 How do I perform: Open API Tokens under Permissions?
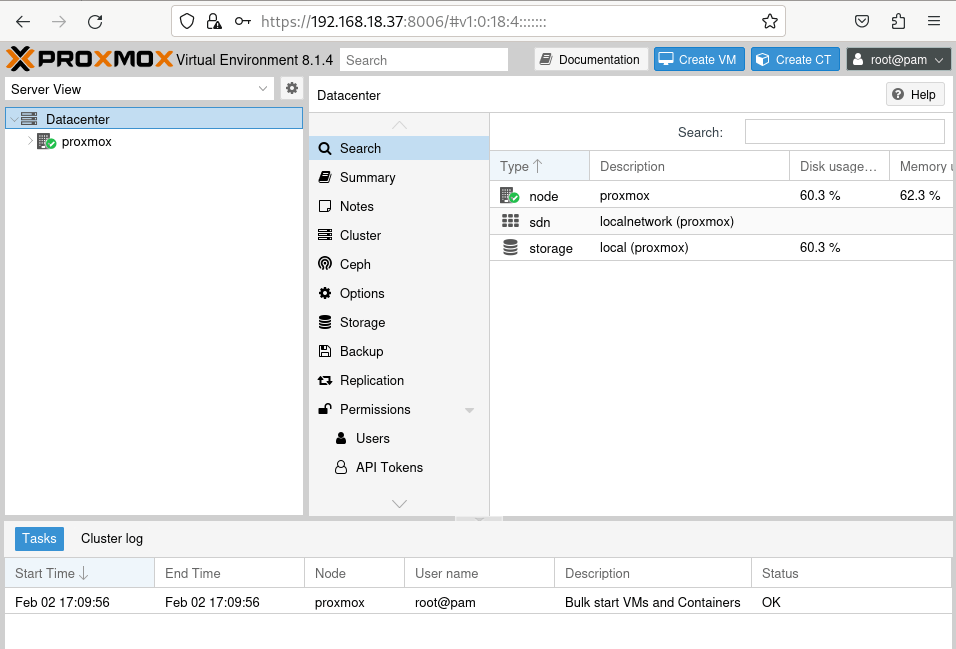click(399, 467)
